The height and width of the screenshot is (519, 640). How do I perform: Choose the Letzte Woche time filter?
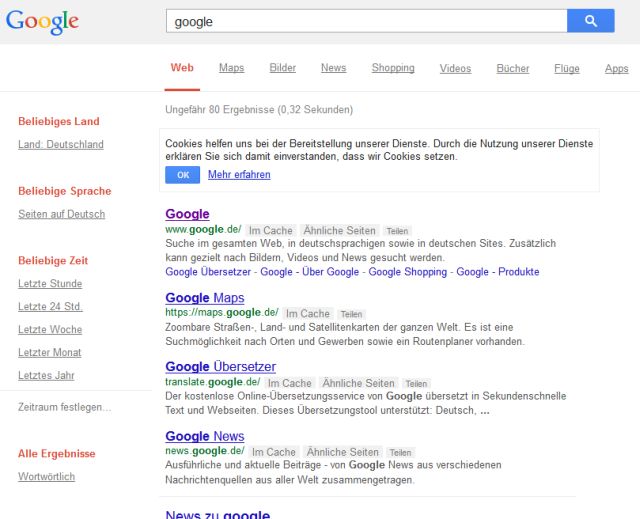(x=50, y=330)
